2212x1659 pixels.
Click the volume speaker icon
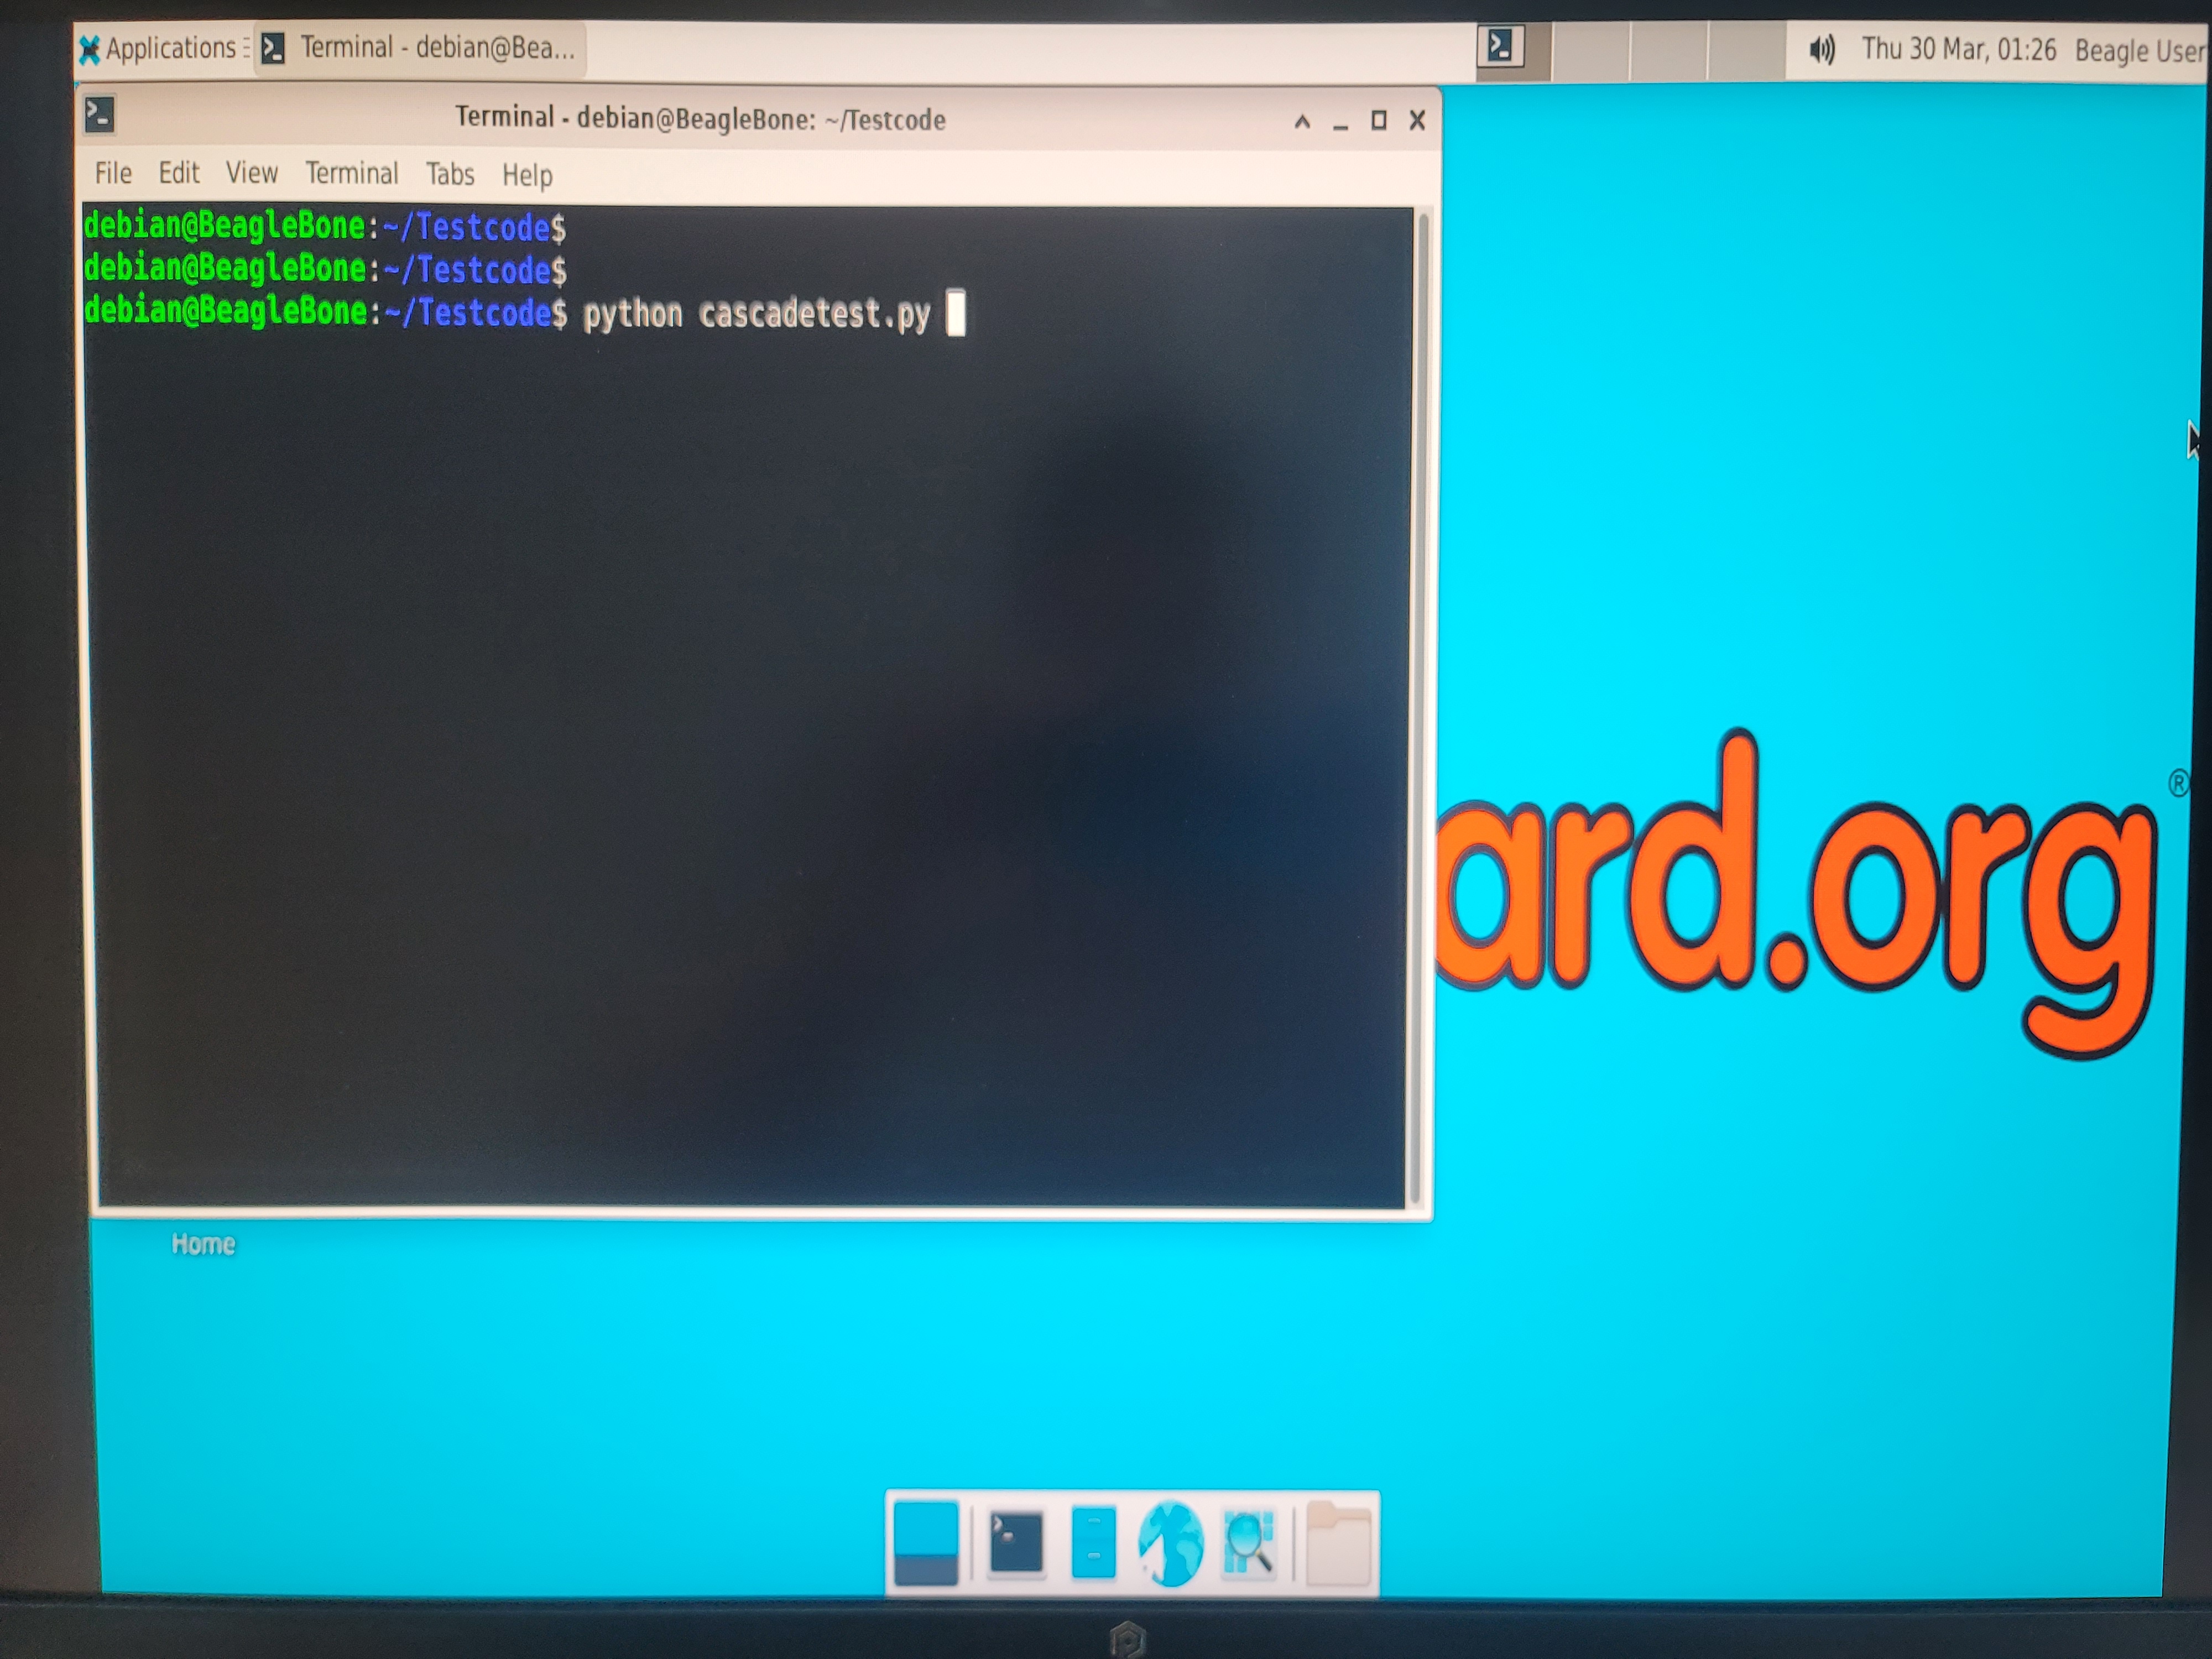pos(1822,49)
